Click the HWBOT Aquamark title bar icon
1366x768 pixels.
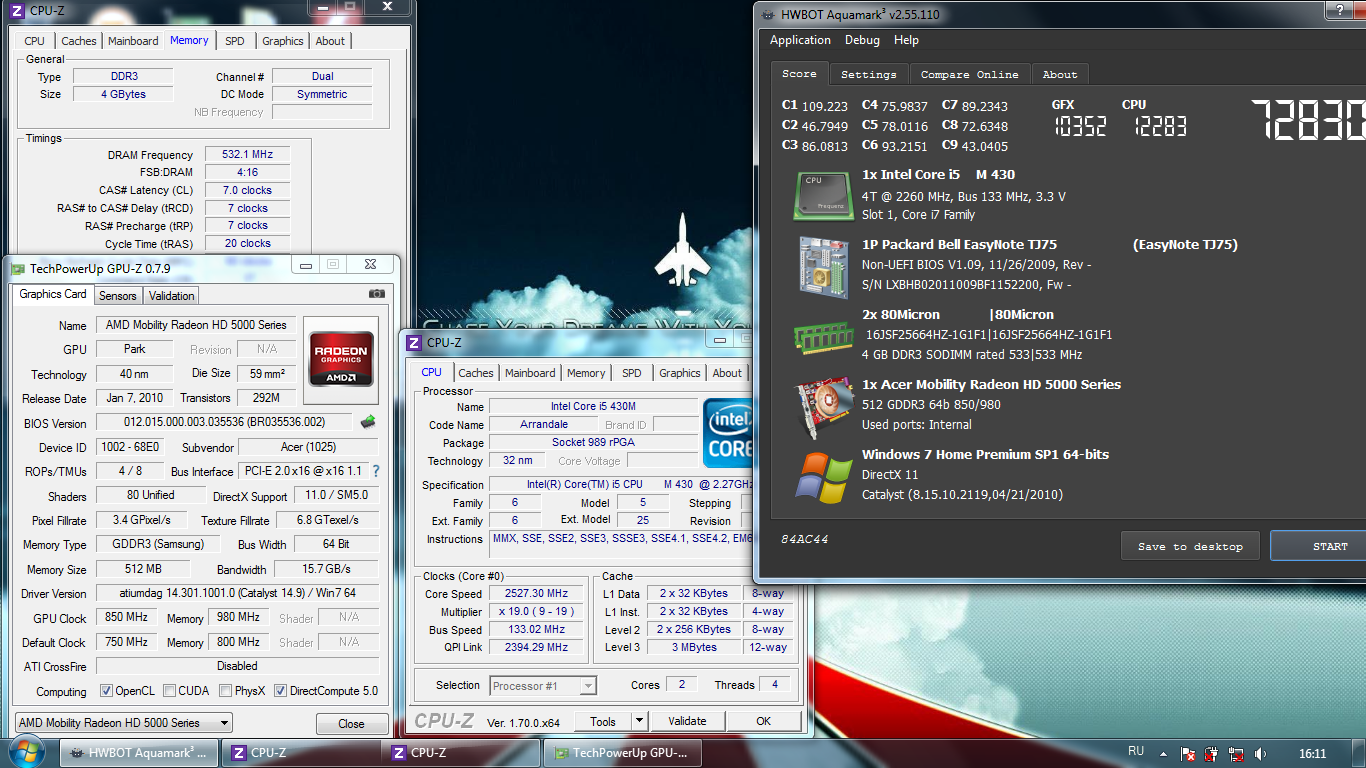767,14
